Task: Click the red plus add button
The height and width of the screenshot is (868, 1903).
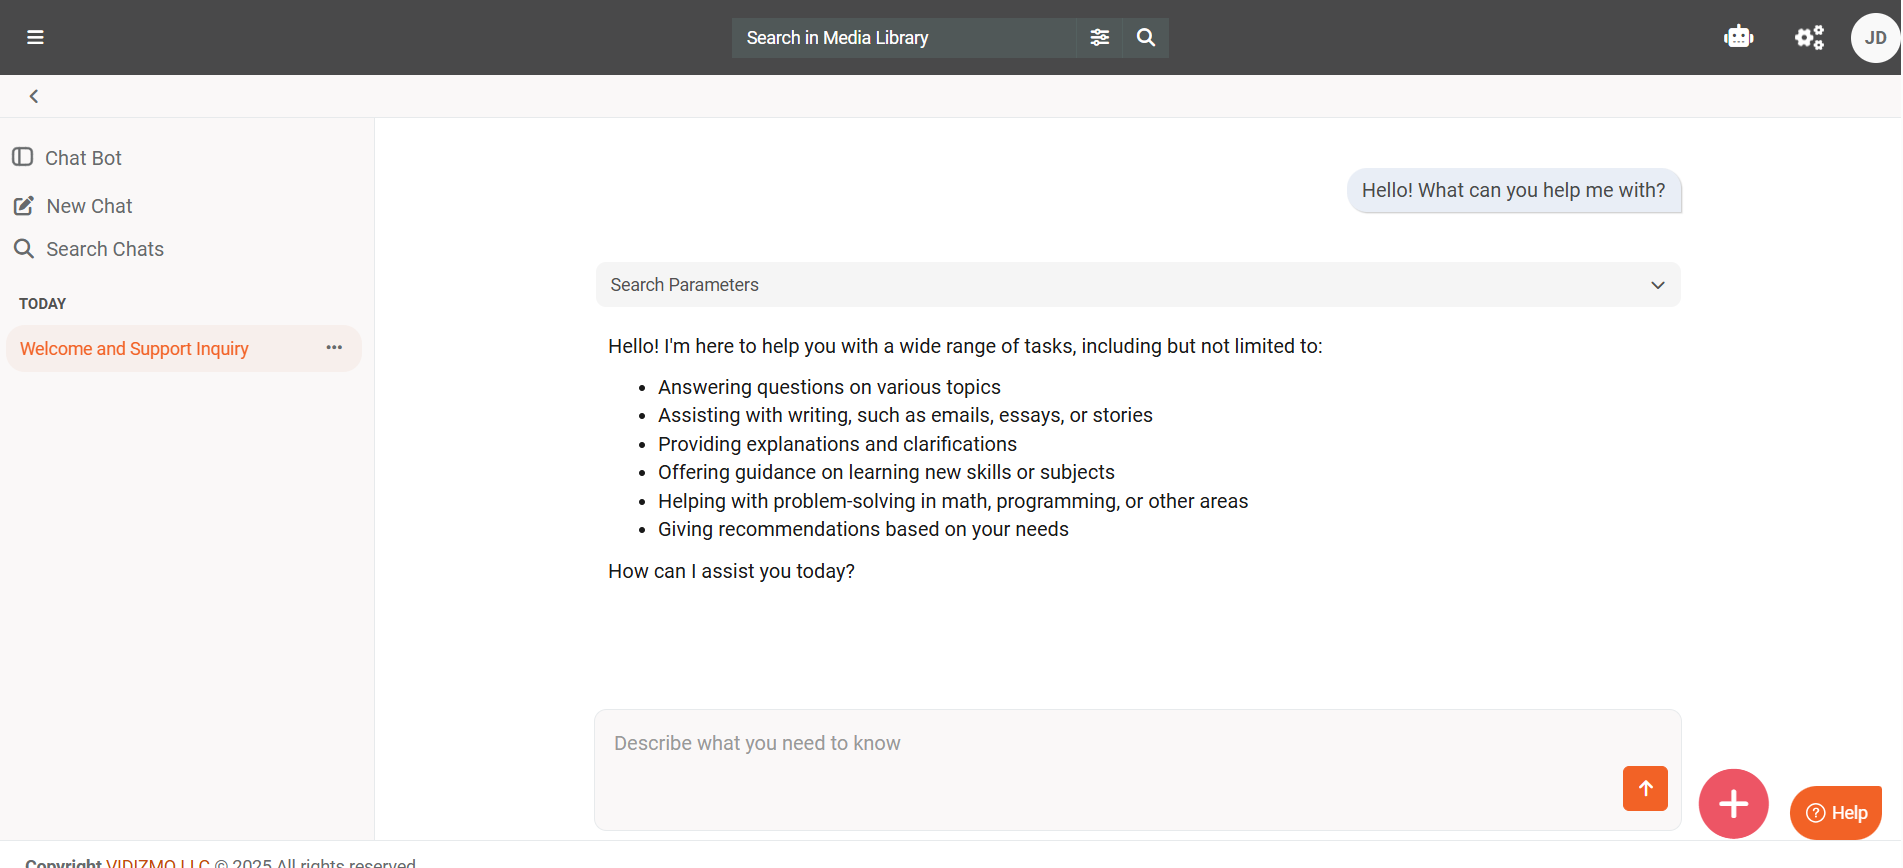Action: click(x=1733, y=804)
